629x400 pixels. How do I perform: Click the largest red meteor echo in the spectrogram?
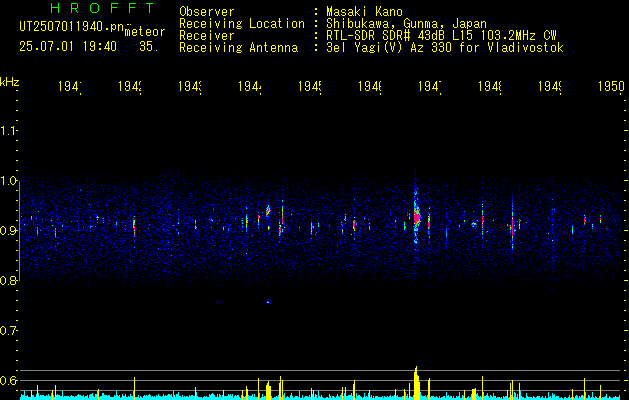[417, 218]
